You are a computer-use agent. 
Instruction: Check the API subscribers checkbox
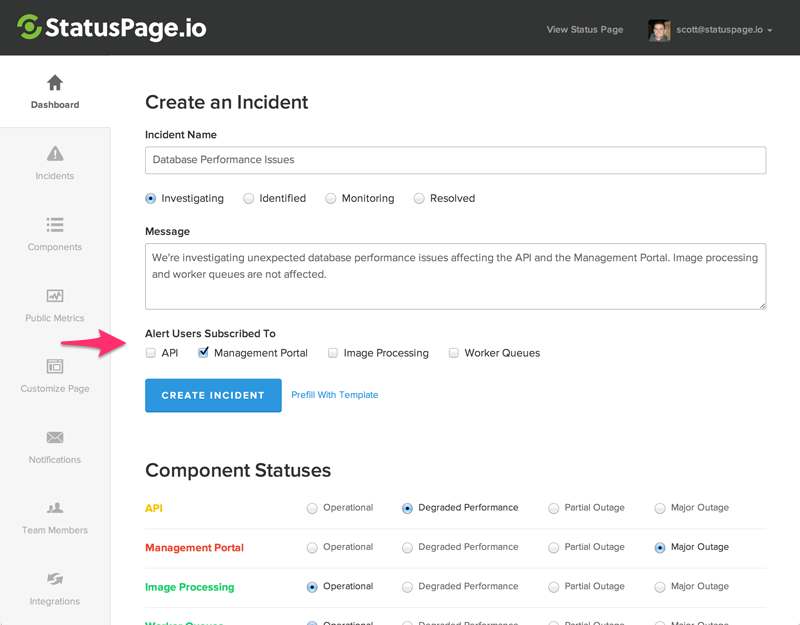click(x=151, y=353)
